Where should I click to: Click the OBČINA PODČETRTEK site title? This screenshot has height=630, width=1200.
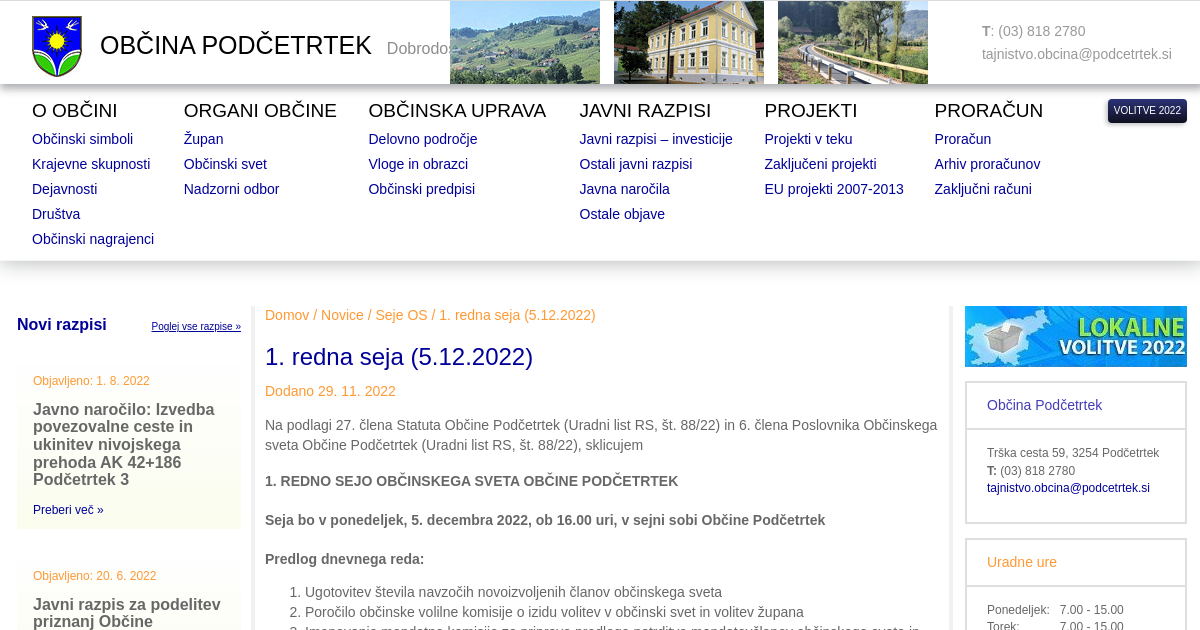tap(236, 46)
